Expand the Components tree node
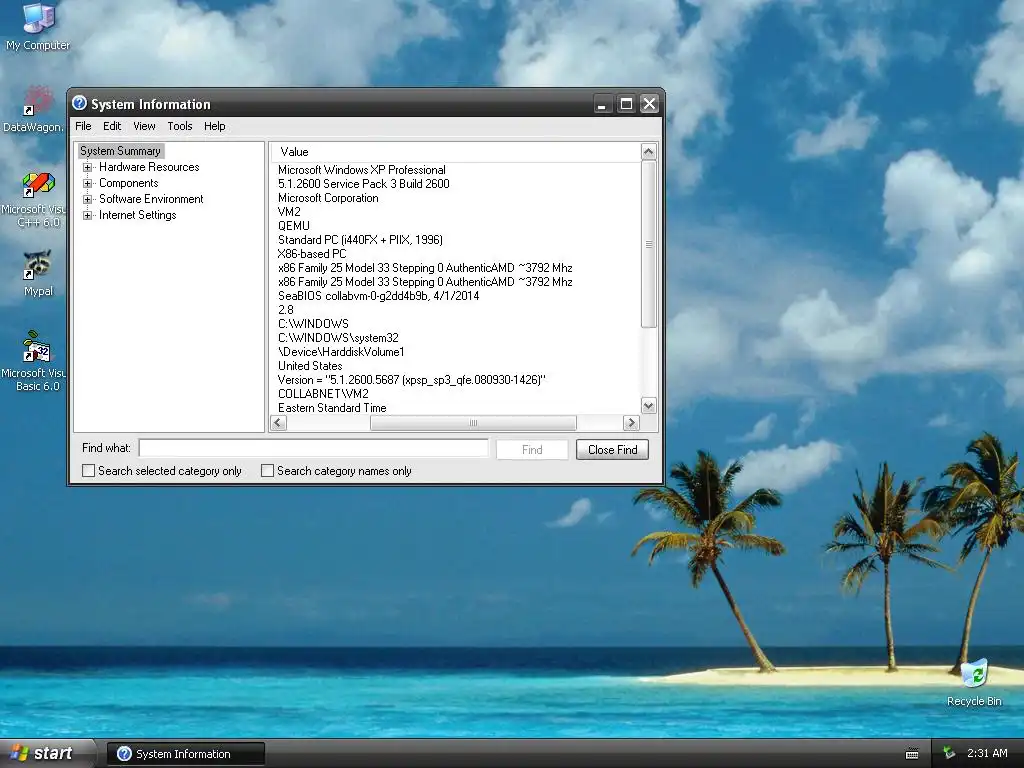This screenshot has width=1024, height=768. (x=88, y=184)
